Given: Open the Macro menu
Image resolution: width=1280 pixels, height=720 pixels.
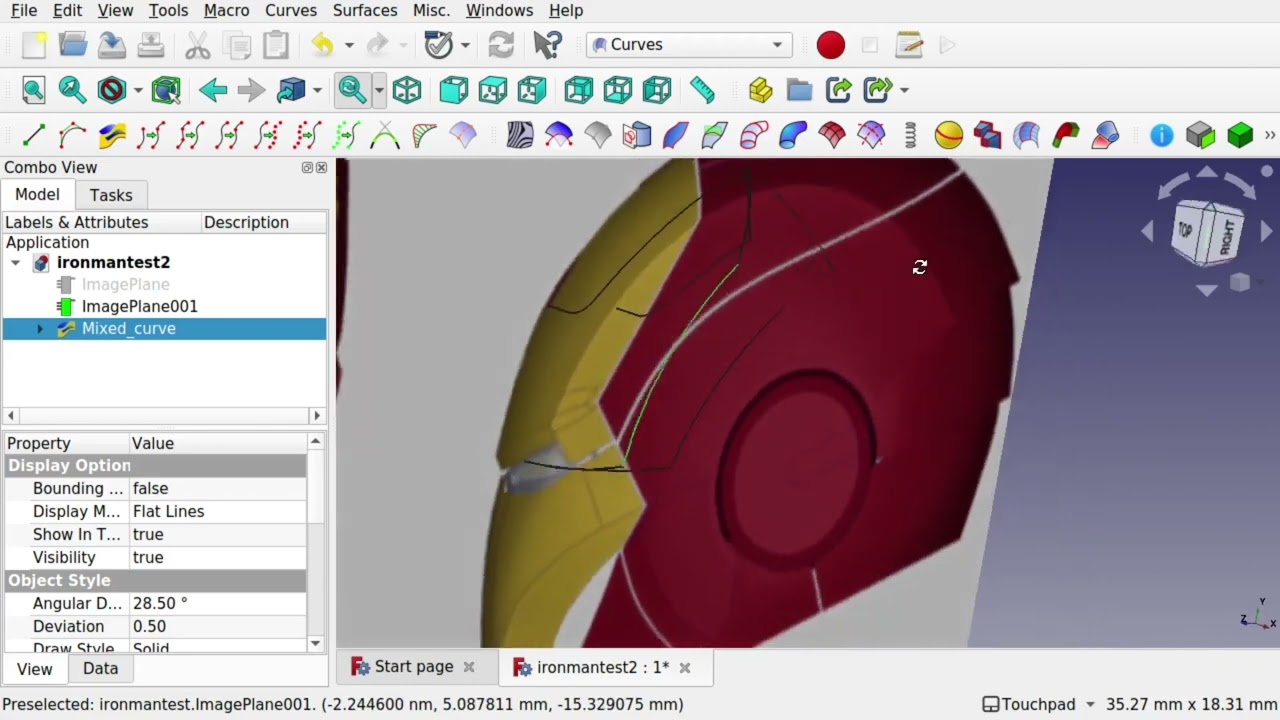Looking at the screenshot, I should click(226, 10).
